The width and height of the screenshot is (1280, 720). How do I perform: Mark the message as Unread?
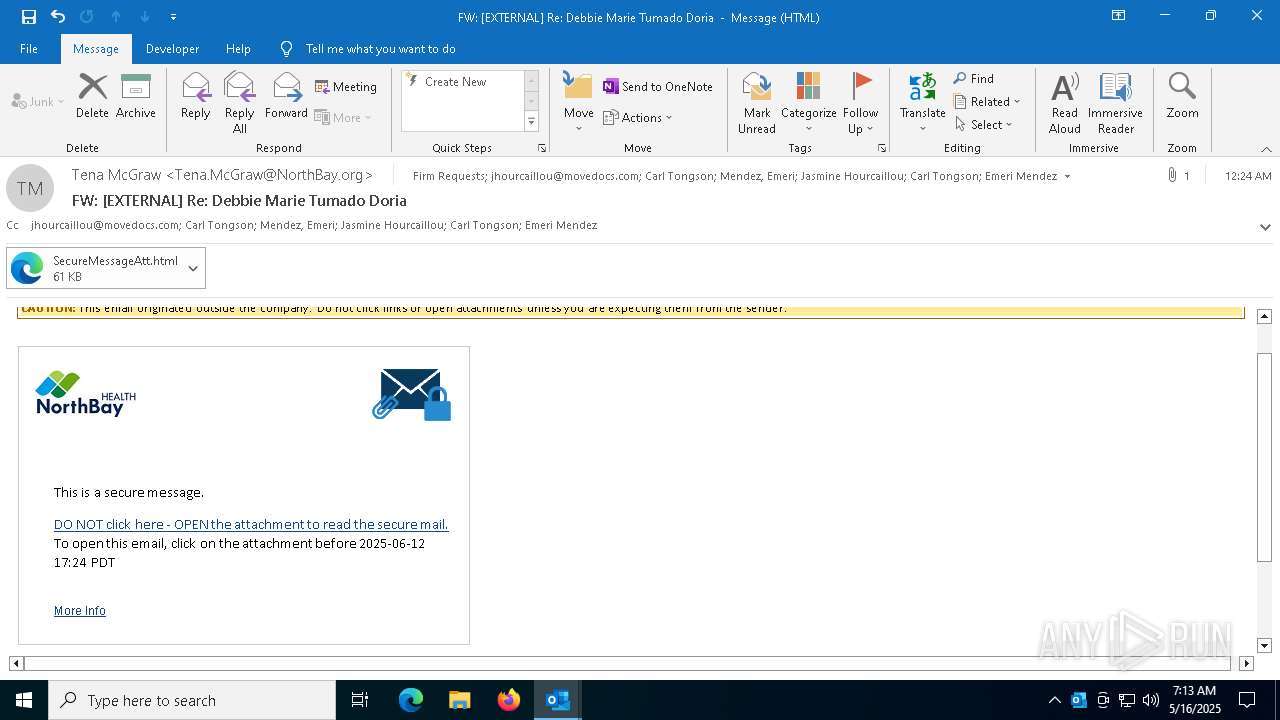click(x=757, y=102)
